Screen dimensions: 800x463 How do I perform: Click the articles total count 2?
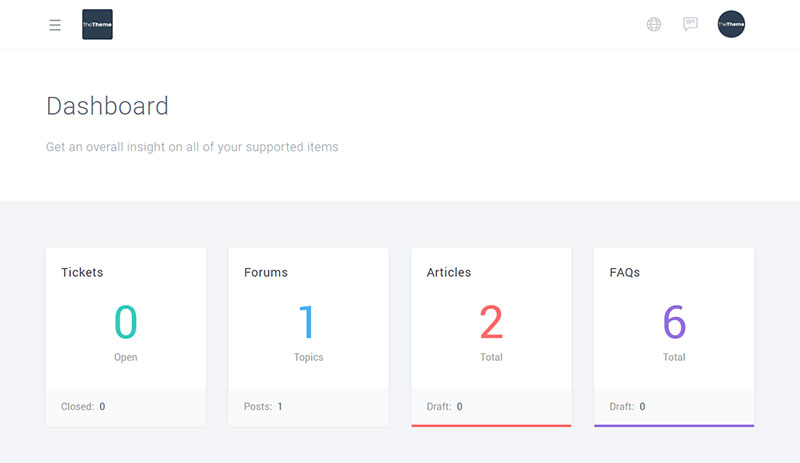[491, 322]
